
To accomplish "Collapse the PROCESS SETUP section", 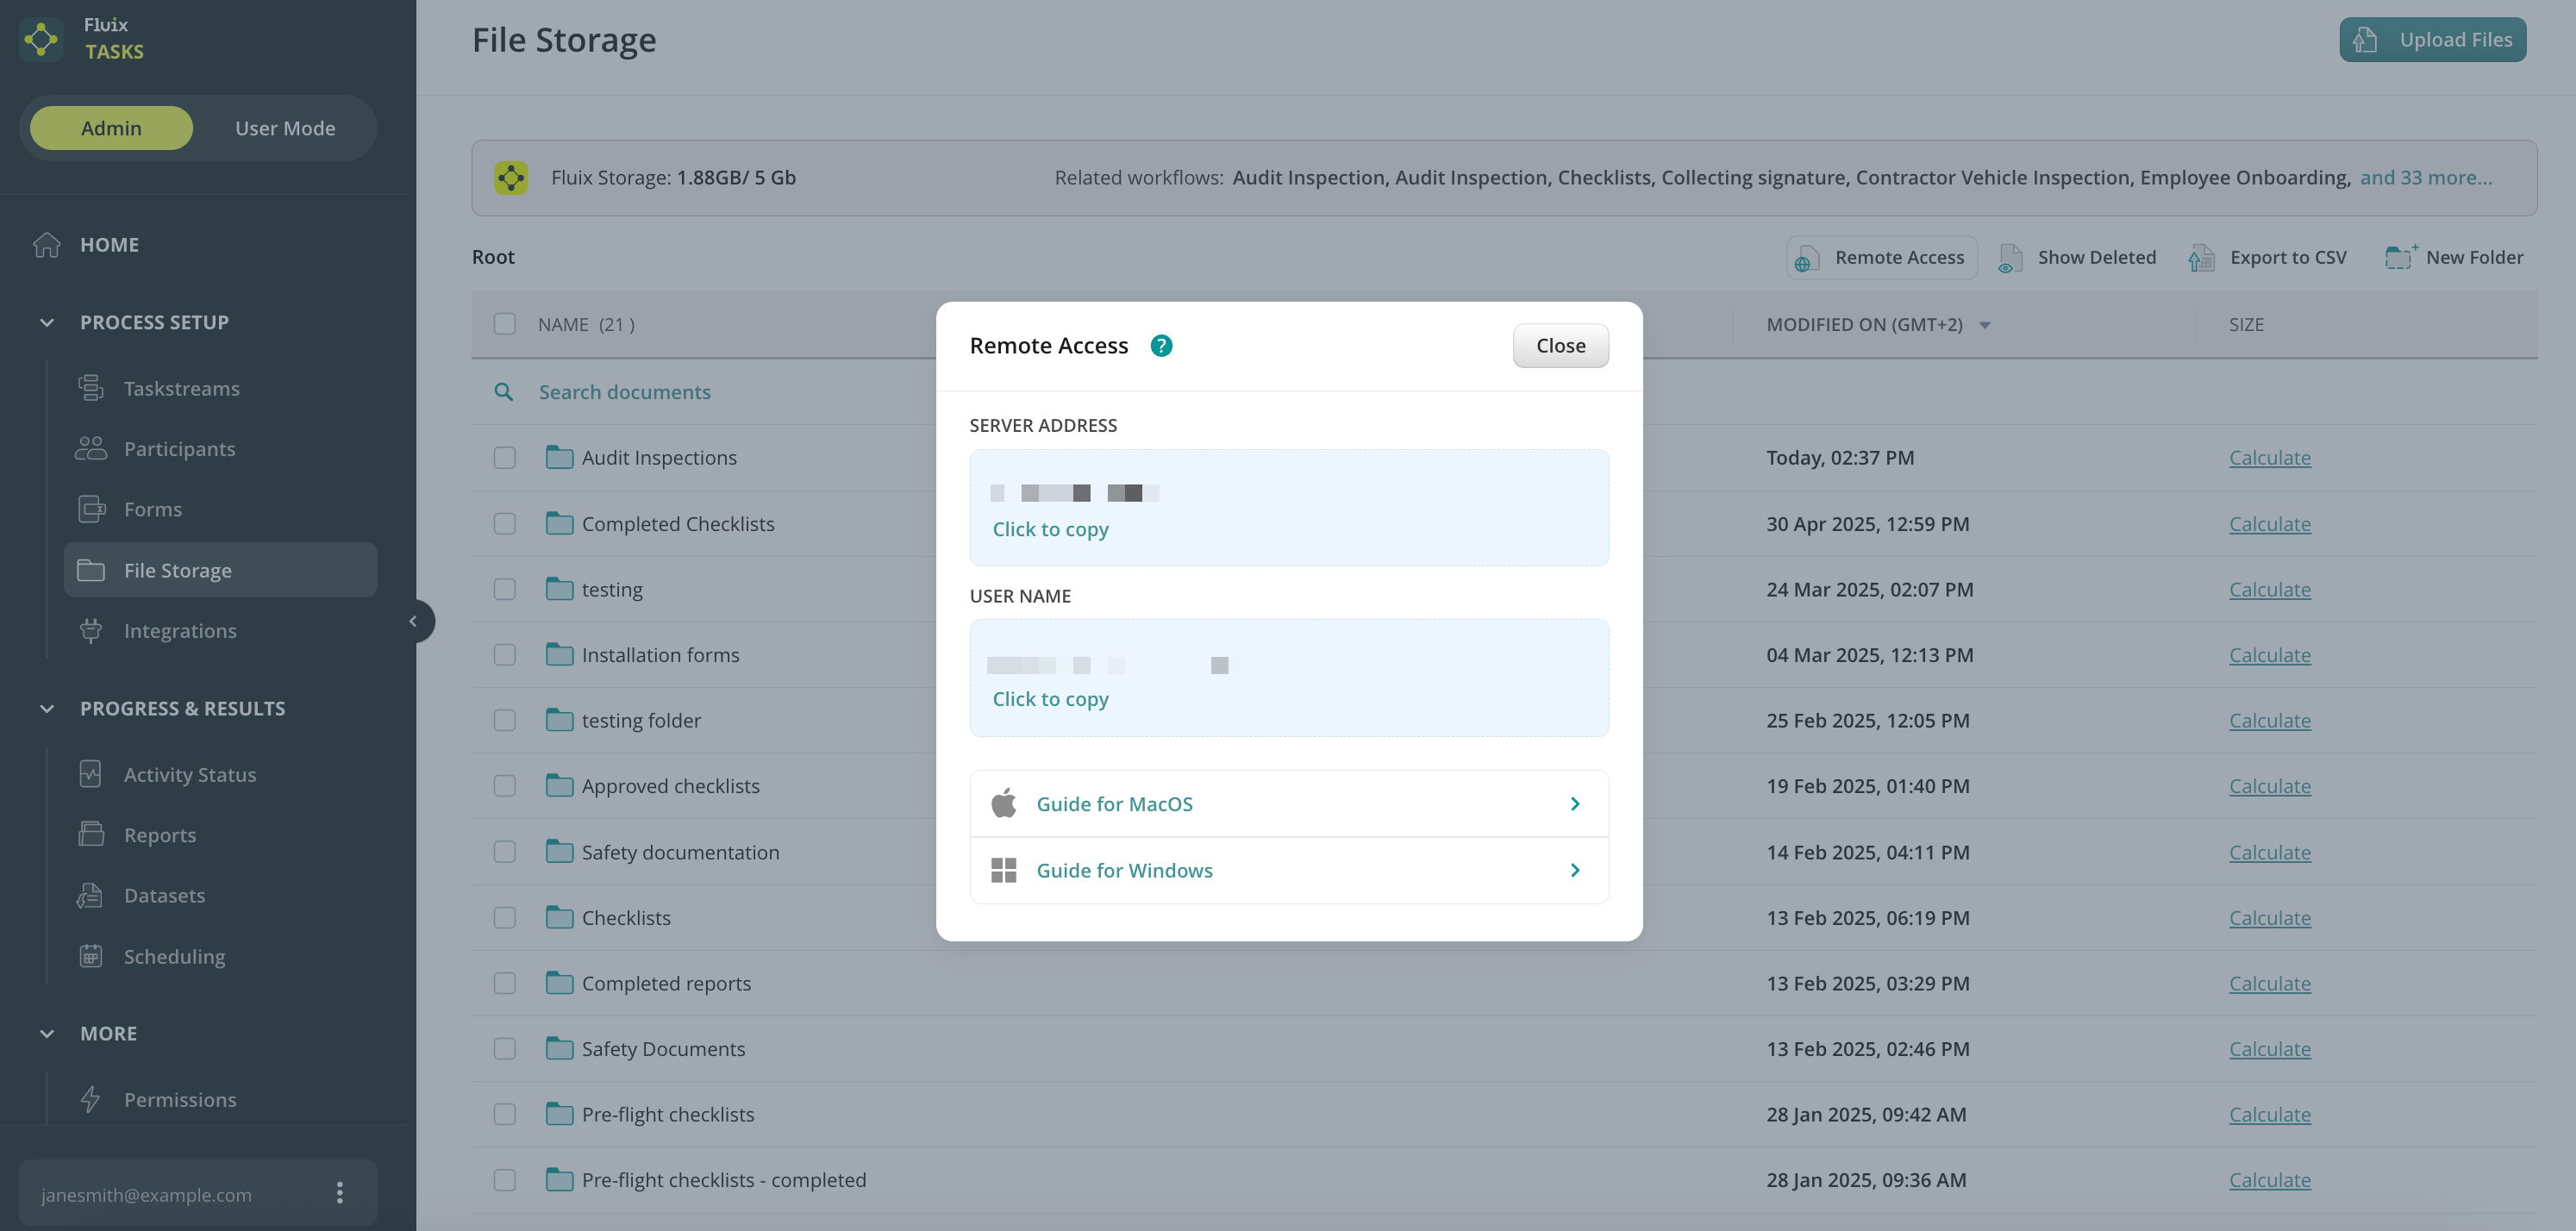I will pyautogui.click(x=47, y=322).
